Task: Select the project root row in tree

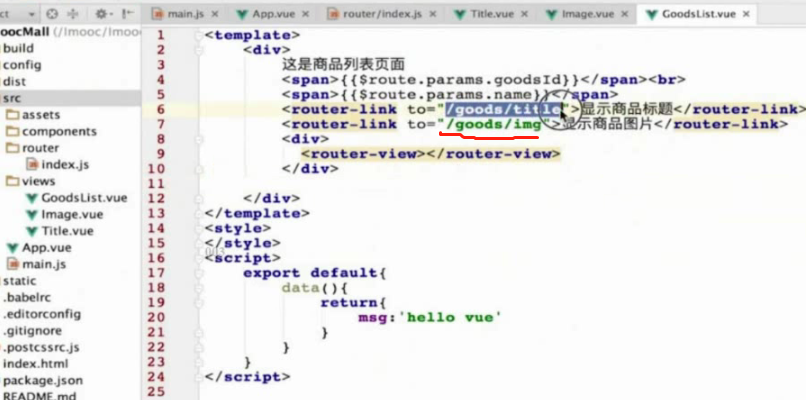Action: [70, 32]
